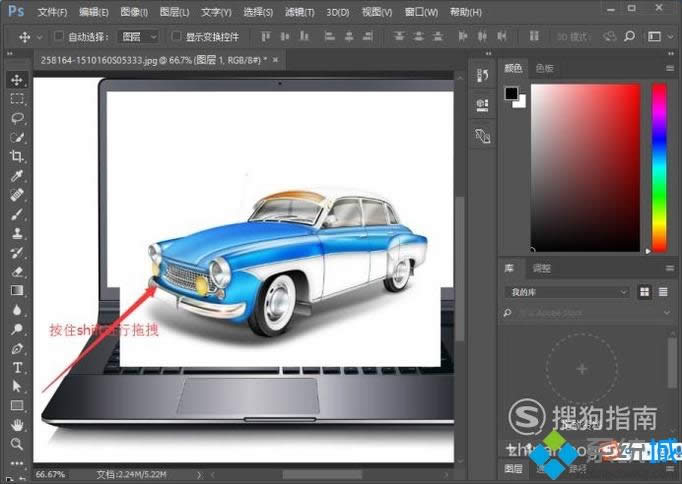Open the 文件(F) menu
The width and height of the screenshot is (682, 484).
(x=52, y=12)
